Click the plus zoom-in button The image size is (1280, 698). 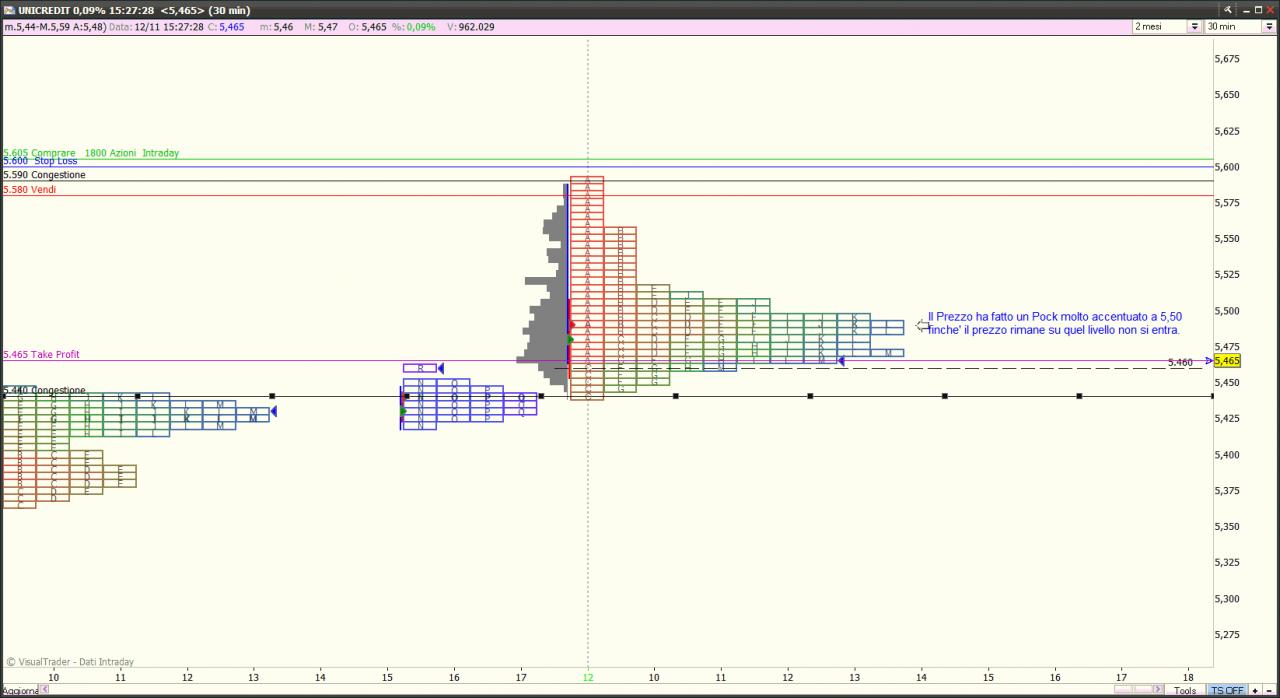pos(1255,690)
